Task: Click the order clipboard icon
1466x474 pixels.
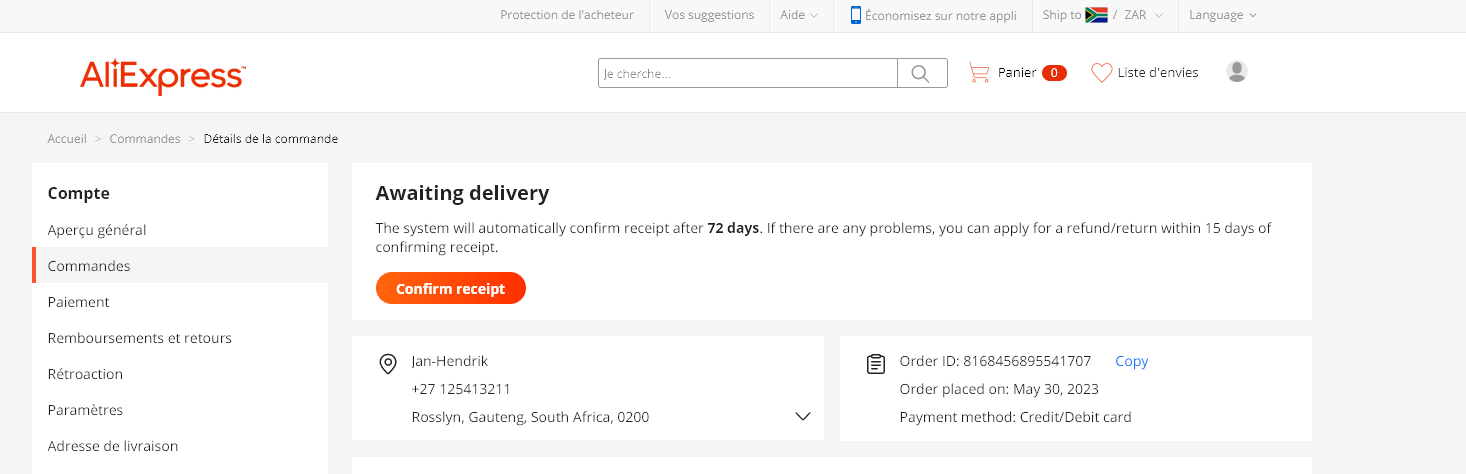Action: point(876,364)
